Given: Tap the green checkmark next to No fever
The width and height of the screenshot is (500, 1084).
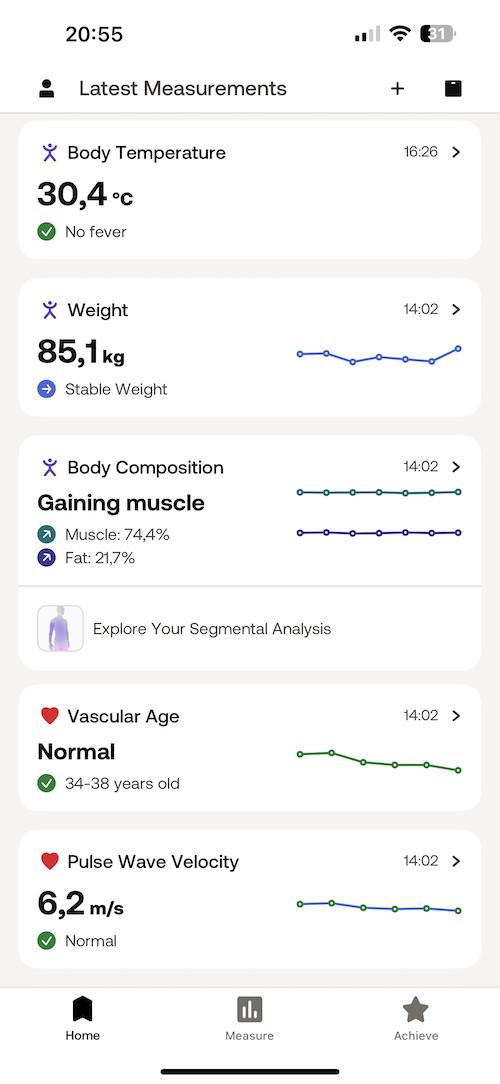Looking at the screenshot, I should [46, 232].
